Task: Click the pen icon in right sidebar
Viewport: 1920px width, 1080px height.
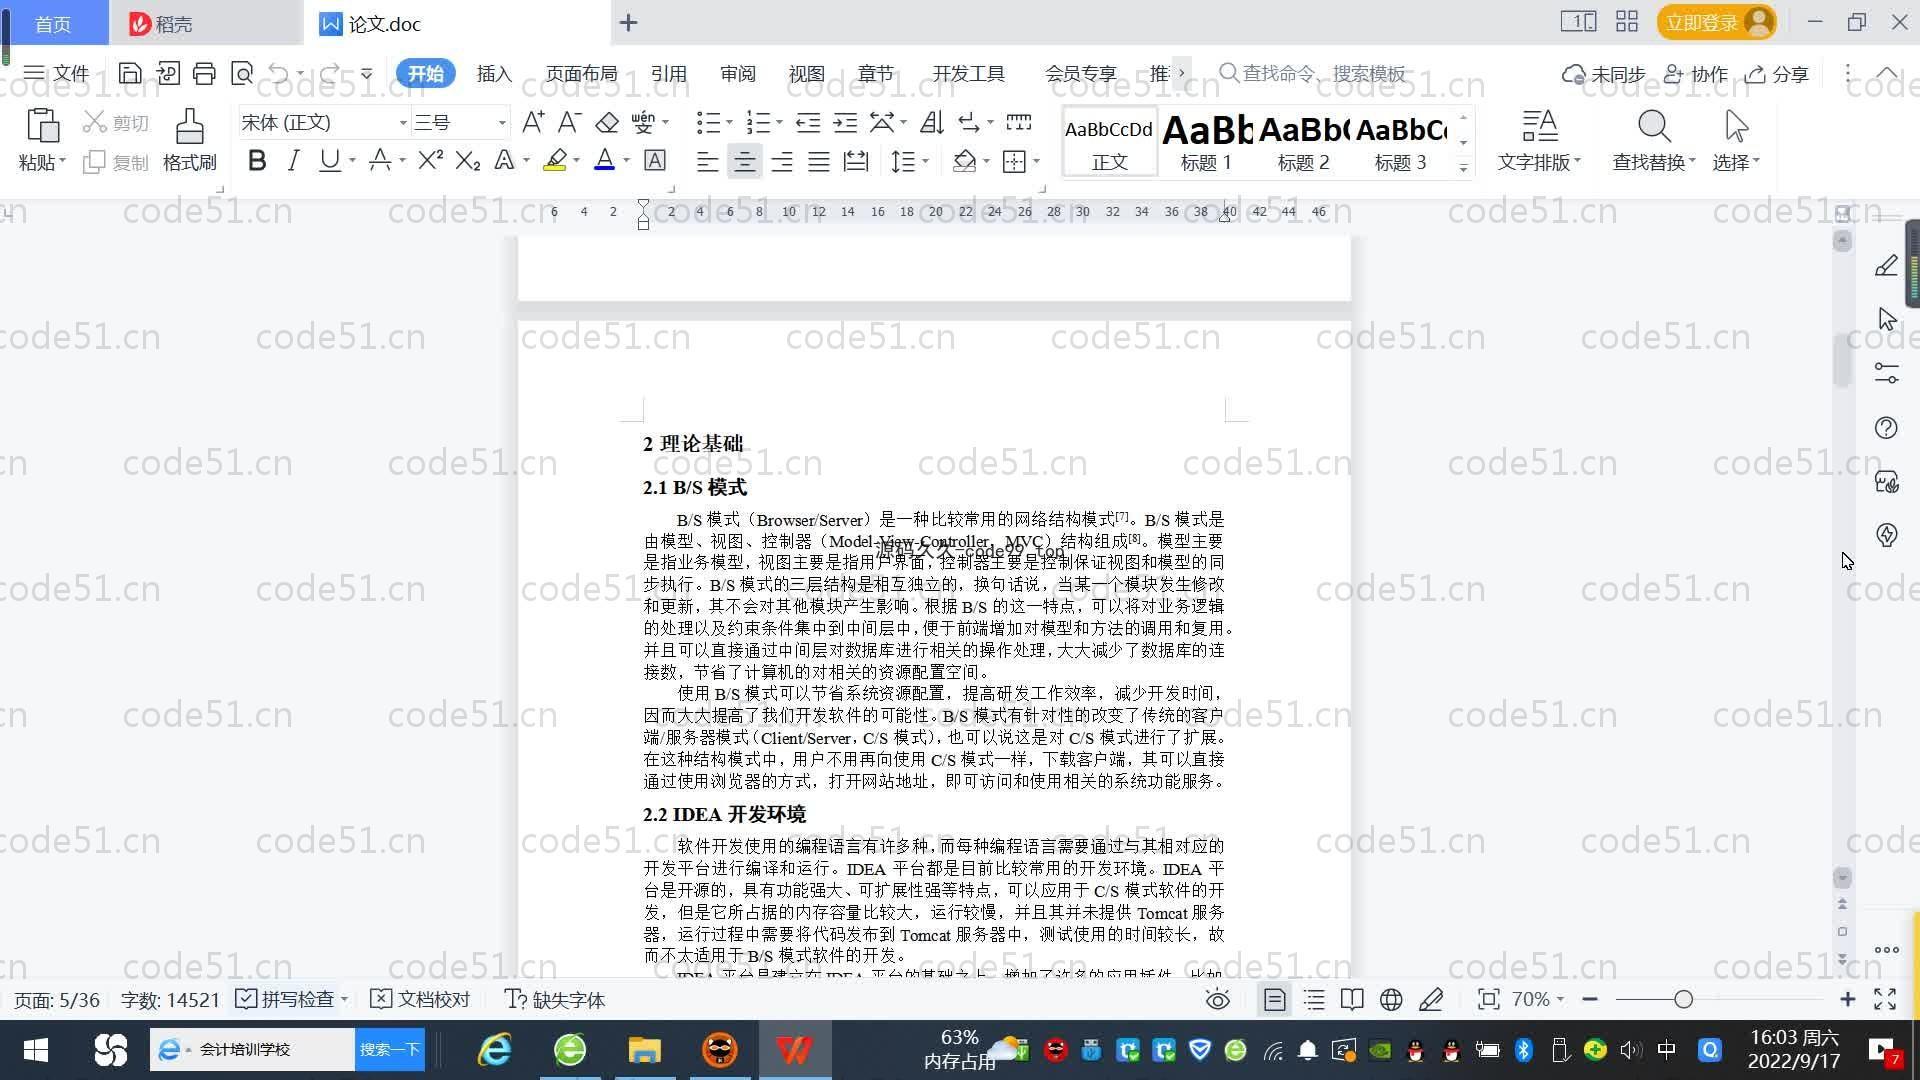Action: point(1886,266)
